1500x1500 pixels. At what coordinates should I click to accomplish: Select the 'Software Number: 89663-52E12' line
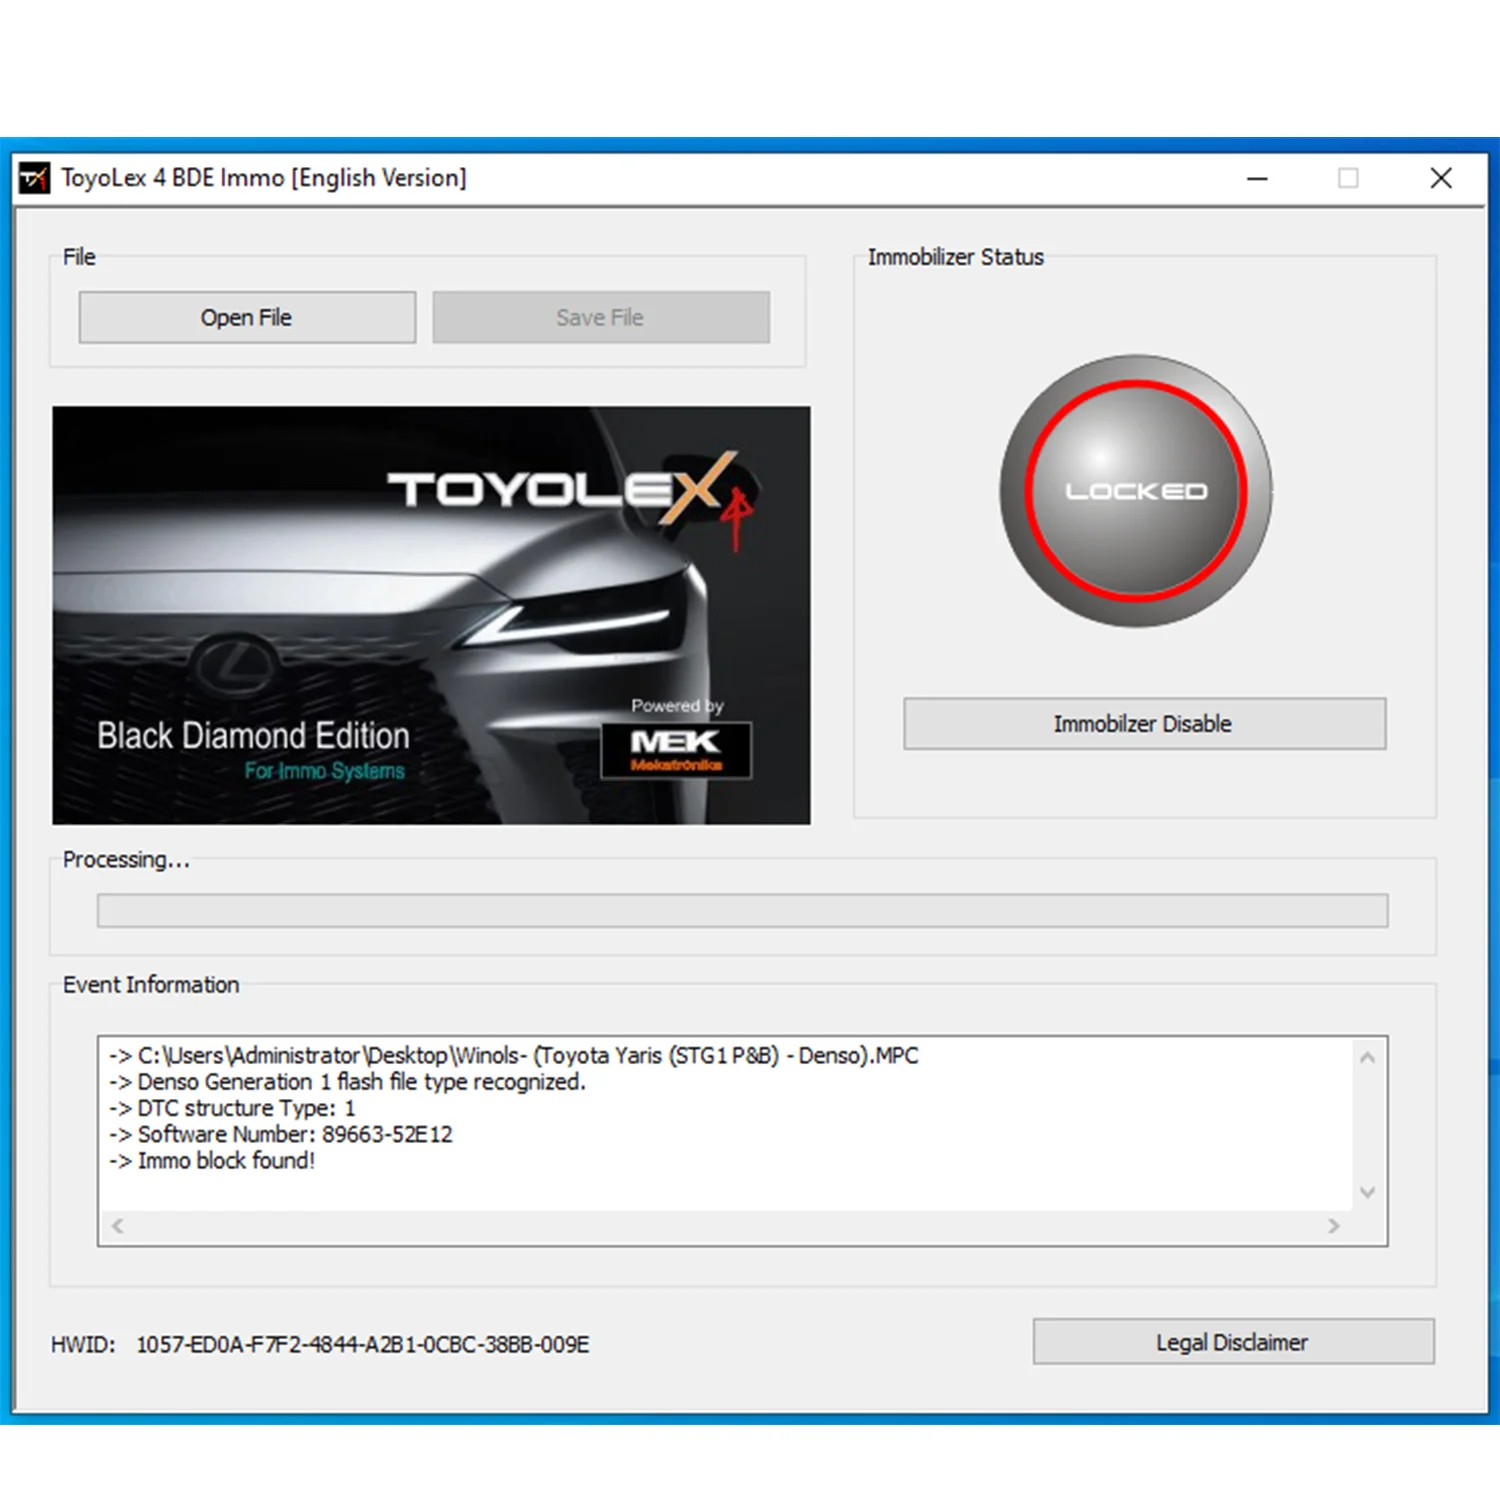click(280, 1134)
